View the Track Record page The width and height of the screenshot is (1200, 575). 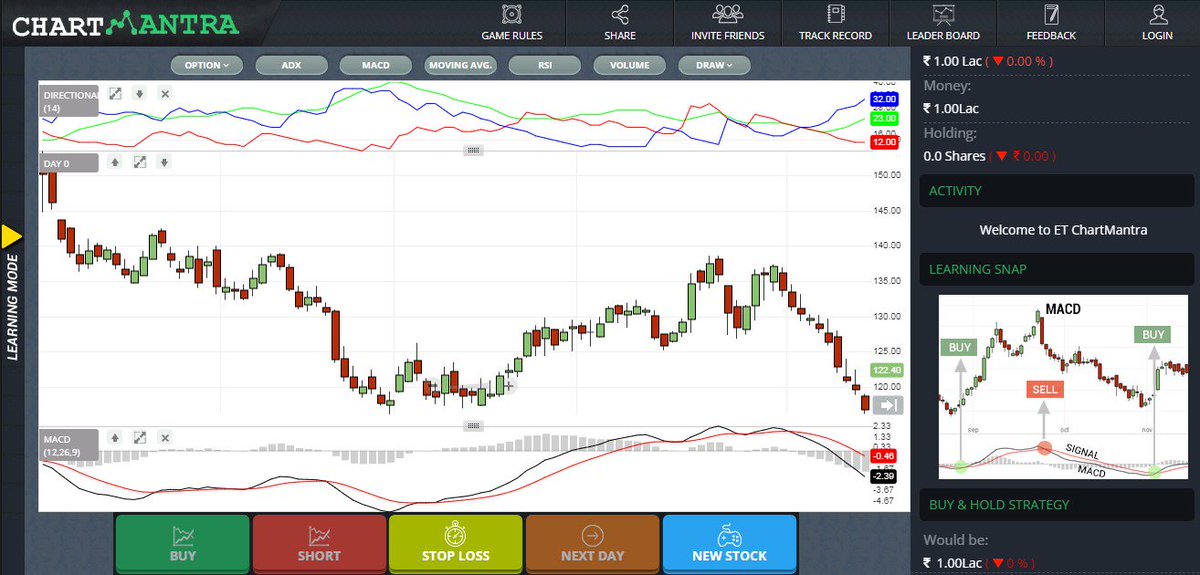(x=835, y=23)
